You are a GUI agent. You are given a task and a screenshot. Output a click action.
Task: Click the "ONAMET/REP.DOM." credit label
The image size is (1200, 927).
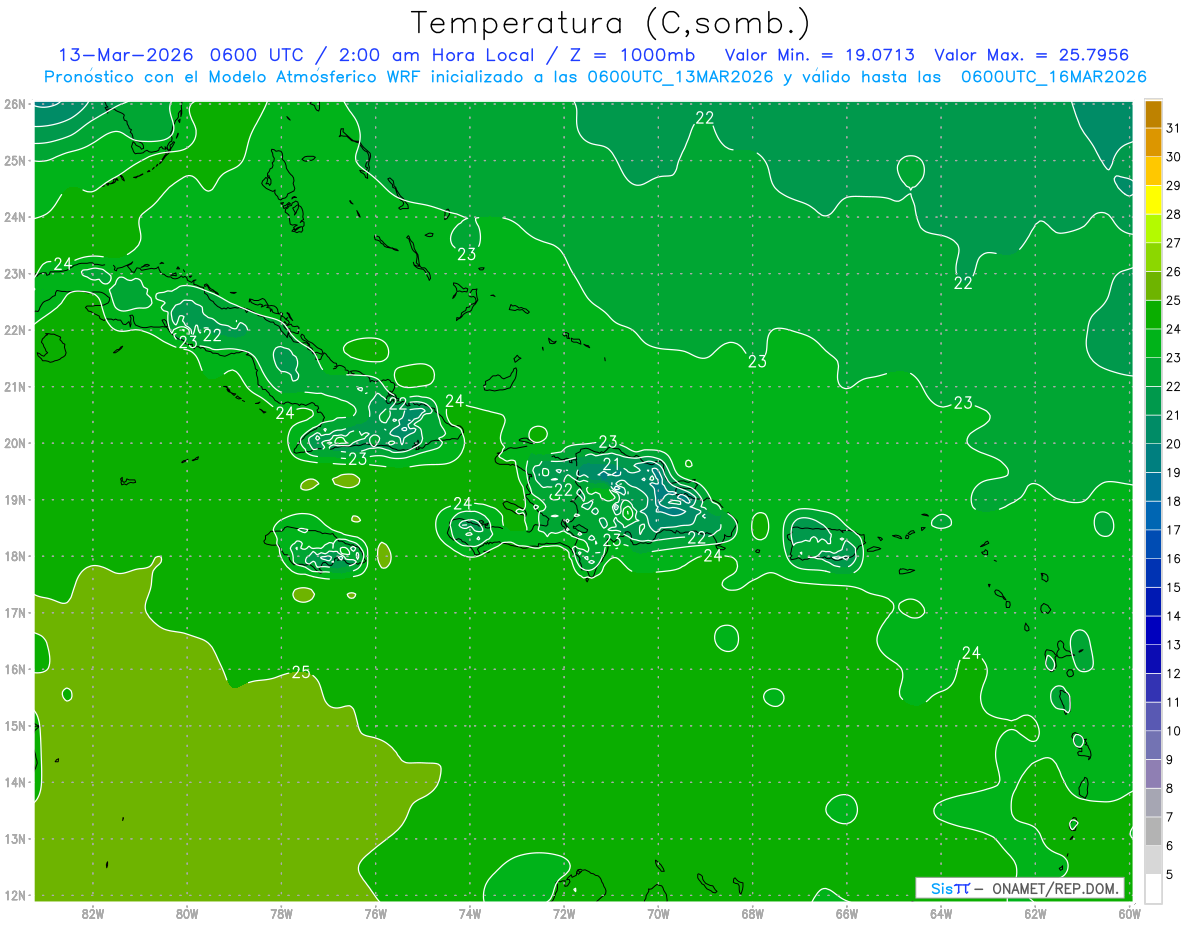coord(1055,888)
